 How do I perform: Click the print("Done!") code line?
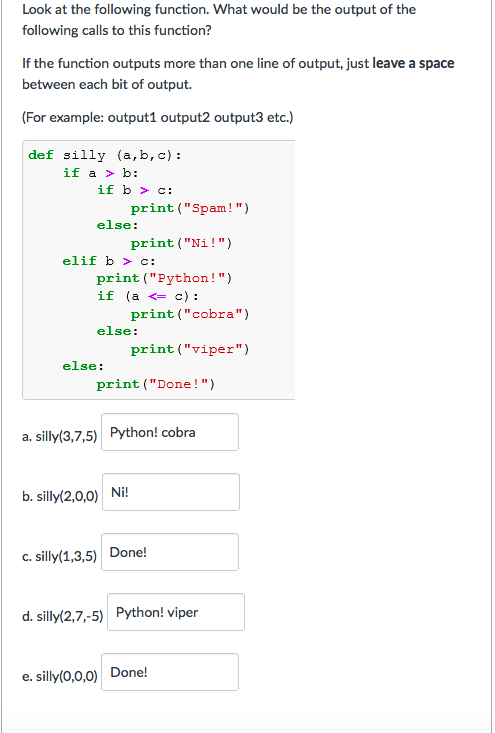tap(156, 384)
